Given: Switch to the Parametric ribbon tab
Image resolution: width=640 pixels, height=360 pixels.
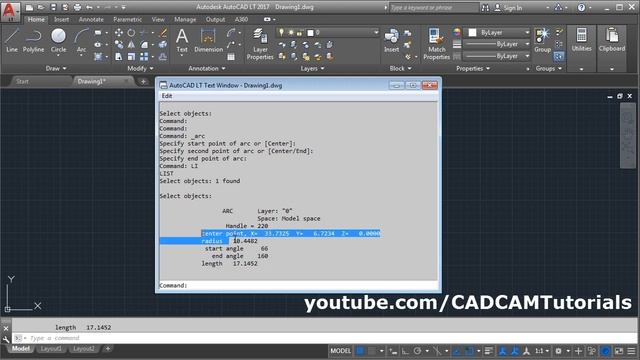Looking at the screenshot, I should coord(127,19).
